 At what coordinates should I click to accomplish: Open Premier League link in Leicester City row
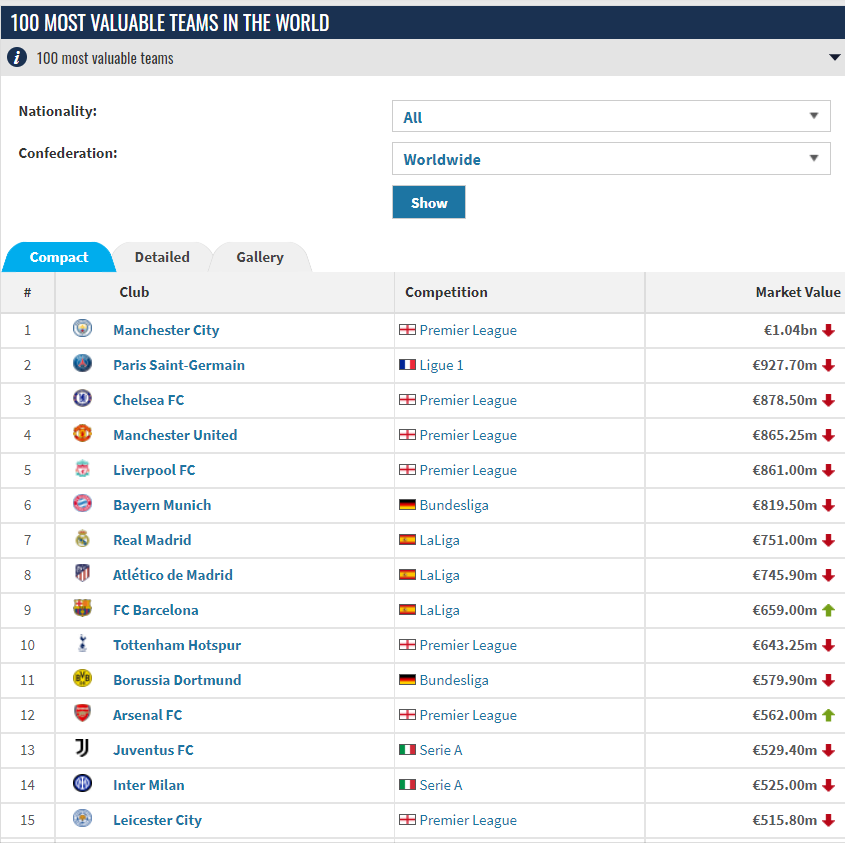click(468, 820)
